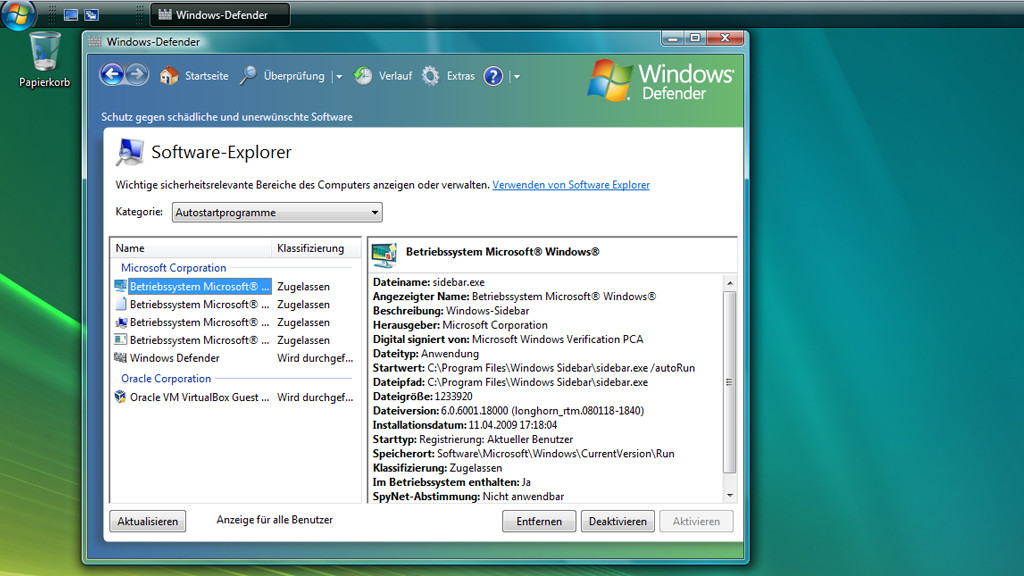Click the Windows-Defender taskbar button
This screenshot has width=1024, height=576.
[221, 14]
